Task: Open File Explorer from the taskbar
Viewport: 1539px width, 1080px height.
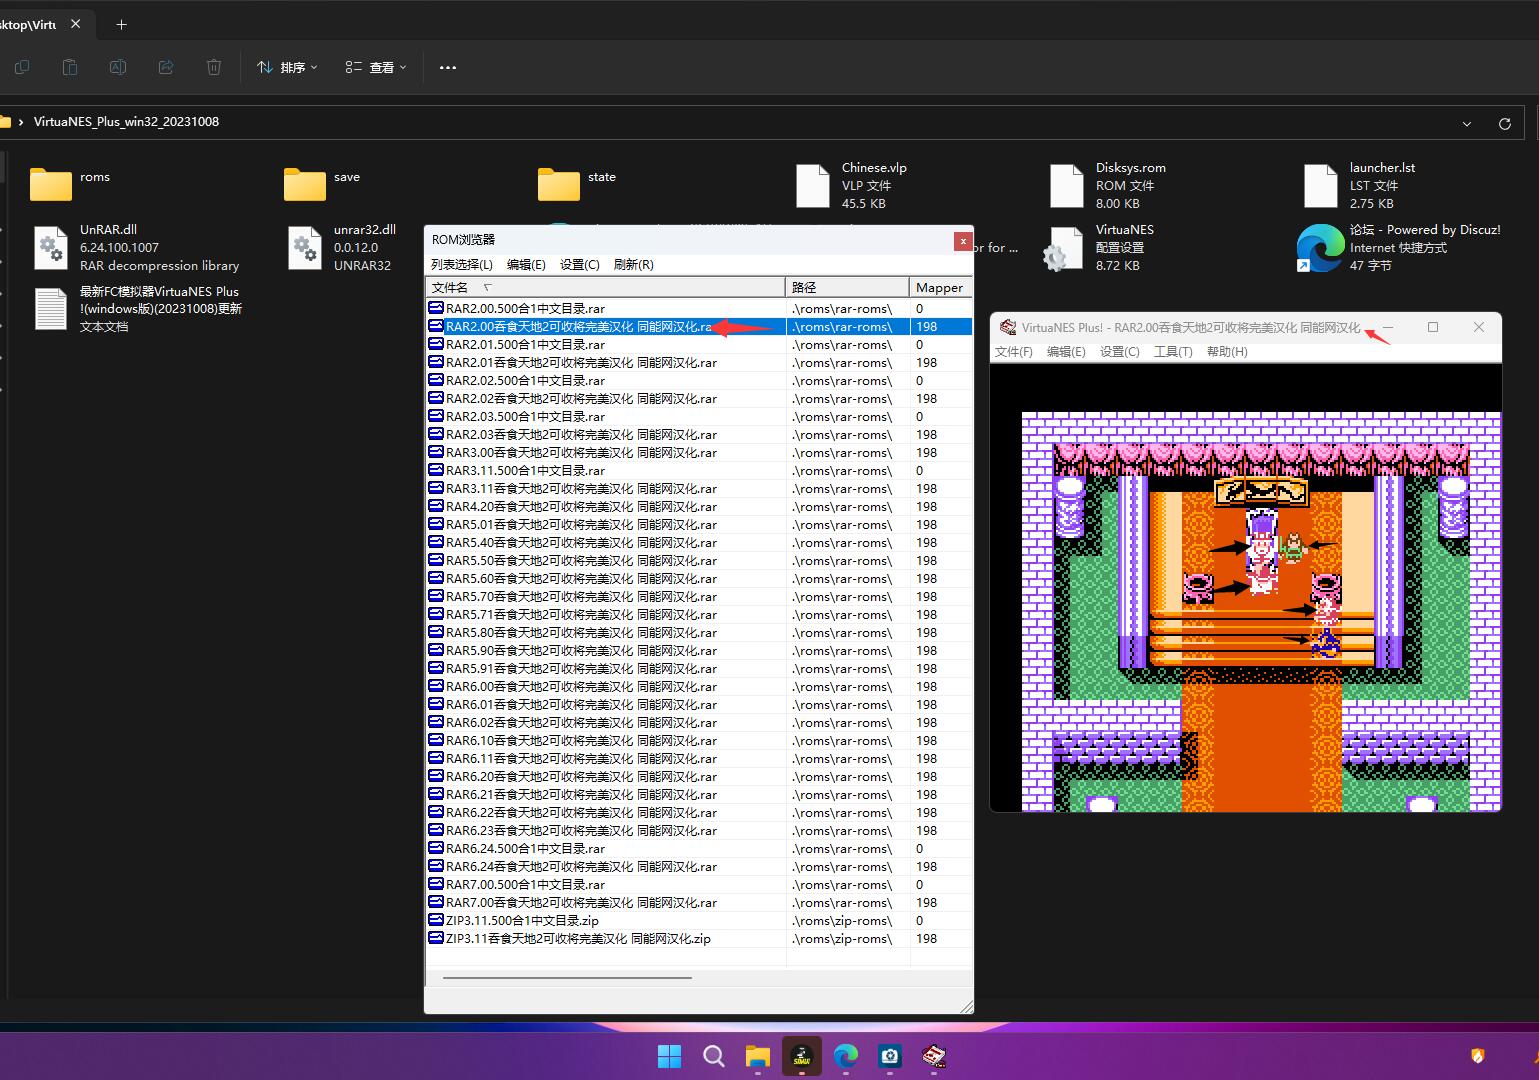Action: click(757, 1056)
